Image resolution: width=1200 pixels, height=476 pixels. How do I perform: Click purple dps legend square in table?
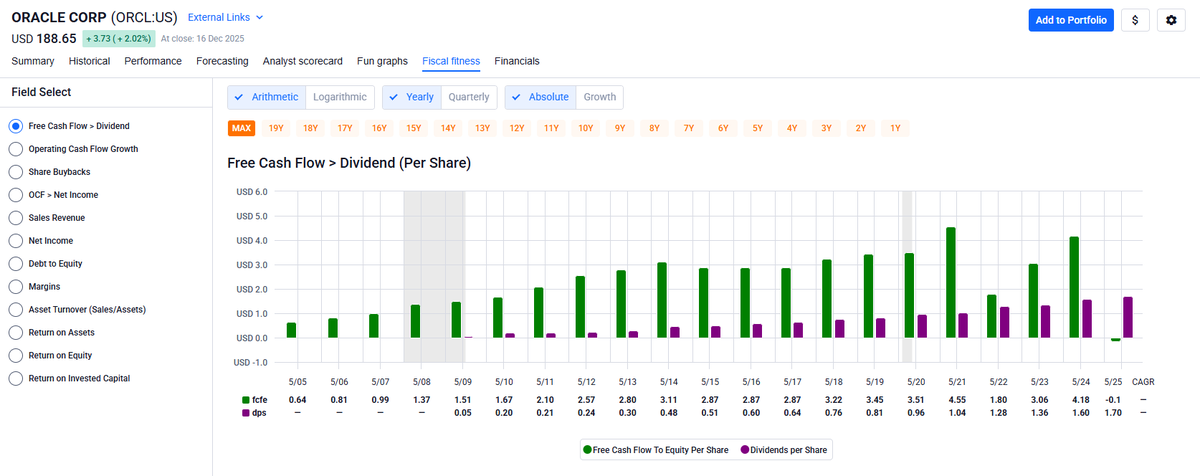click(246, 412)
